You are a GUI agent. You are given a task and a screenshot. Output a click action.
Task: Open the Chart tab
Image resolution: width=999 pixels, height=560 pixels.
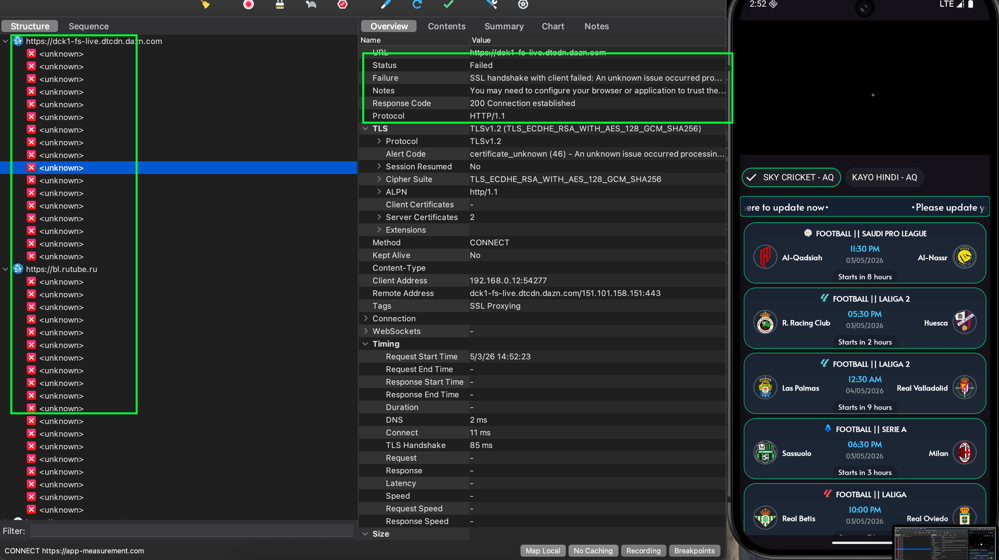click(x=553, y=26)
